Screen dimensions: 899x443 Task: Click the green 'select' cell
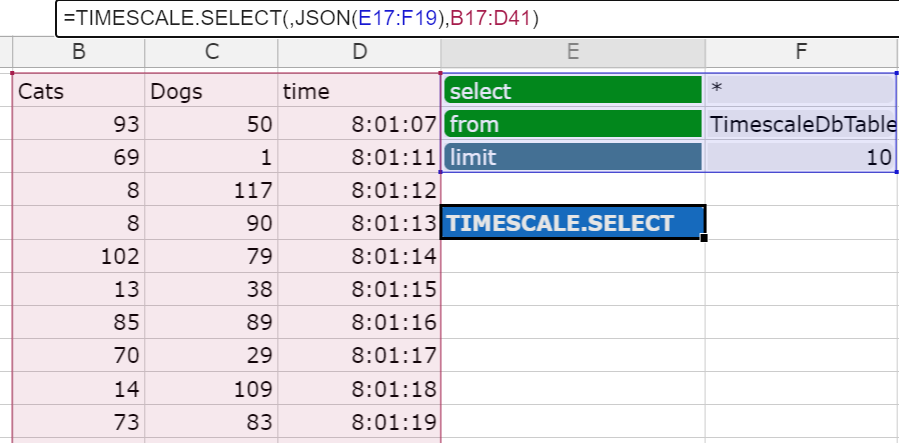click(x=573, y=91)
